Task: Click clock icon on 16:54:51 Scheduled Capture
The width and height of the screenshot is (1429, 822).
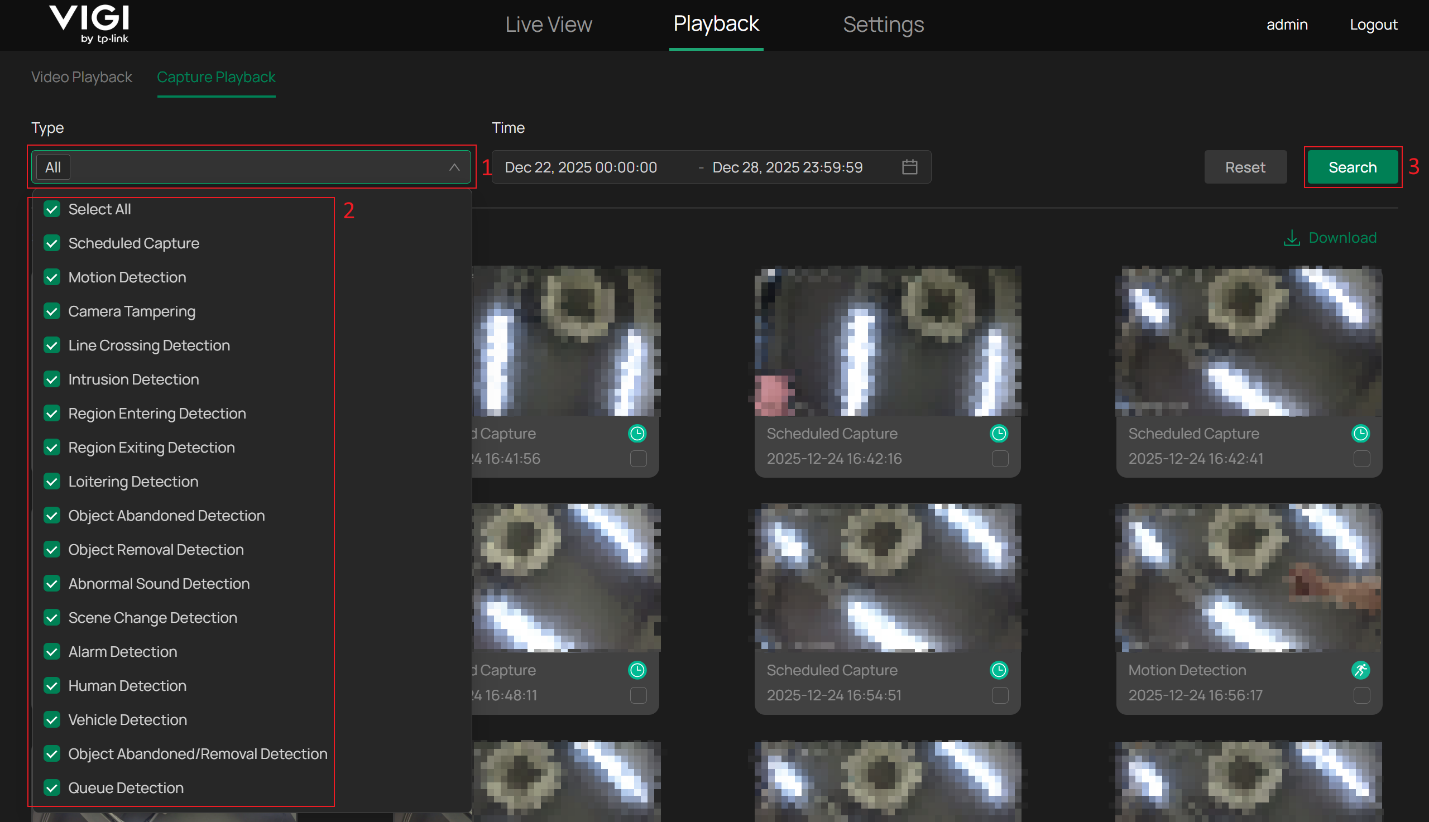Action: coord(998,670)
